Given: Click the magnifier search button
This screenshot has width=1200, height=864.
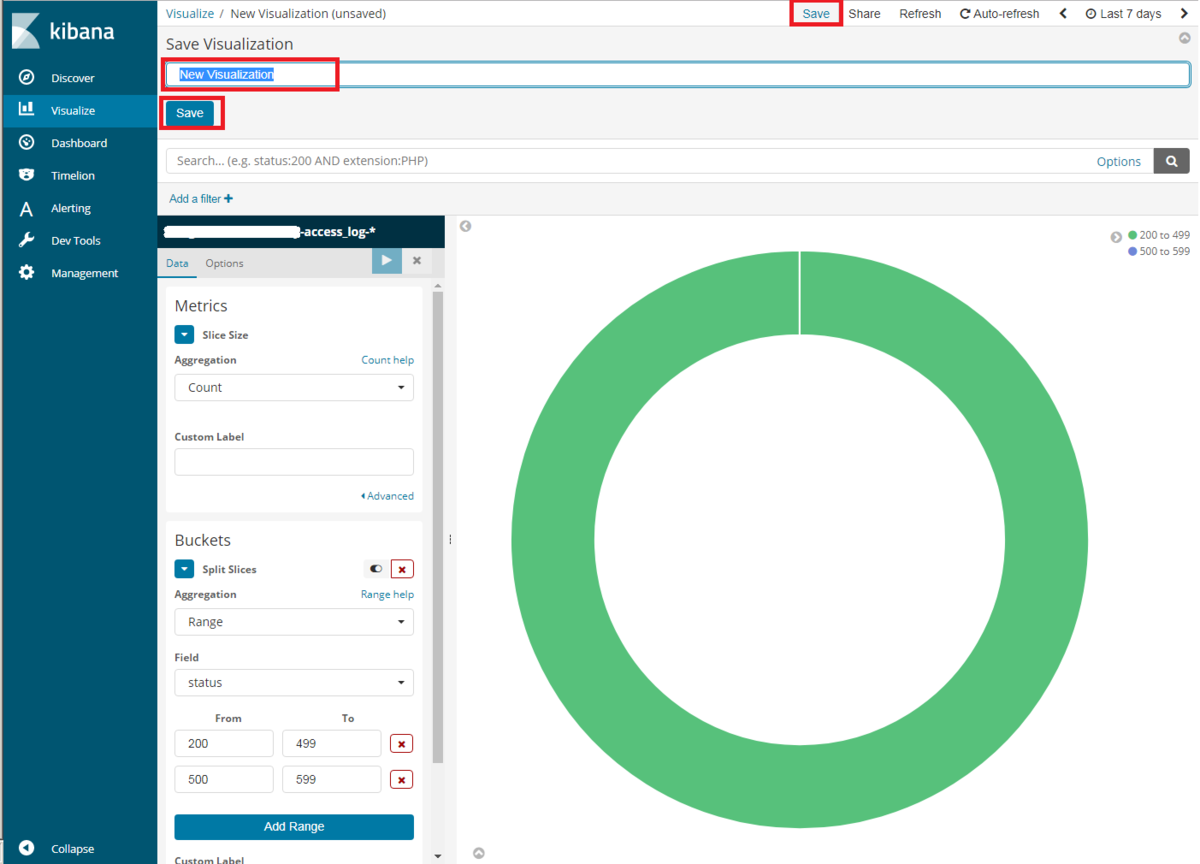Looking at the screenshot, I should pos(1171,161).
